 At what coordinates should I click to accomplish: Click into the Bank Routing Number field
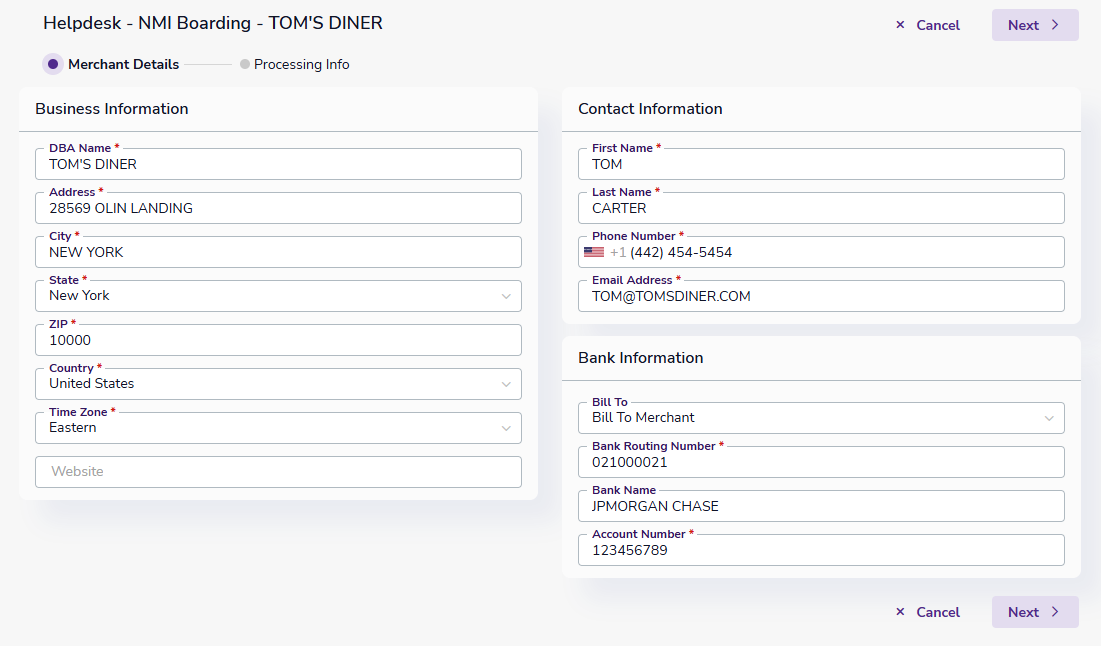pyautogui.click(x=820, y=463)
